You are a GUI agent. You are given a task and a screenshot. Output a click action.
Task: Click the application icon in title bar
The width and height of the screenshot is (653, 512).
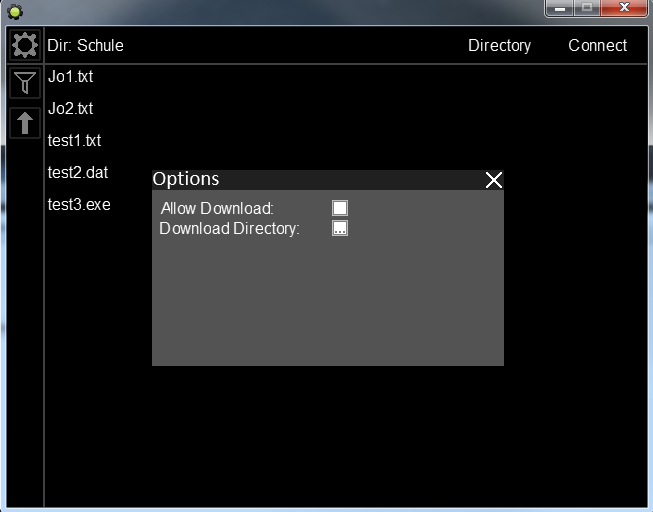14,11
